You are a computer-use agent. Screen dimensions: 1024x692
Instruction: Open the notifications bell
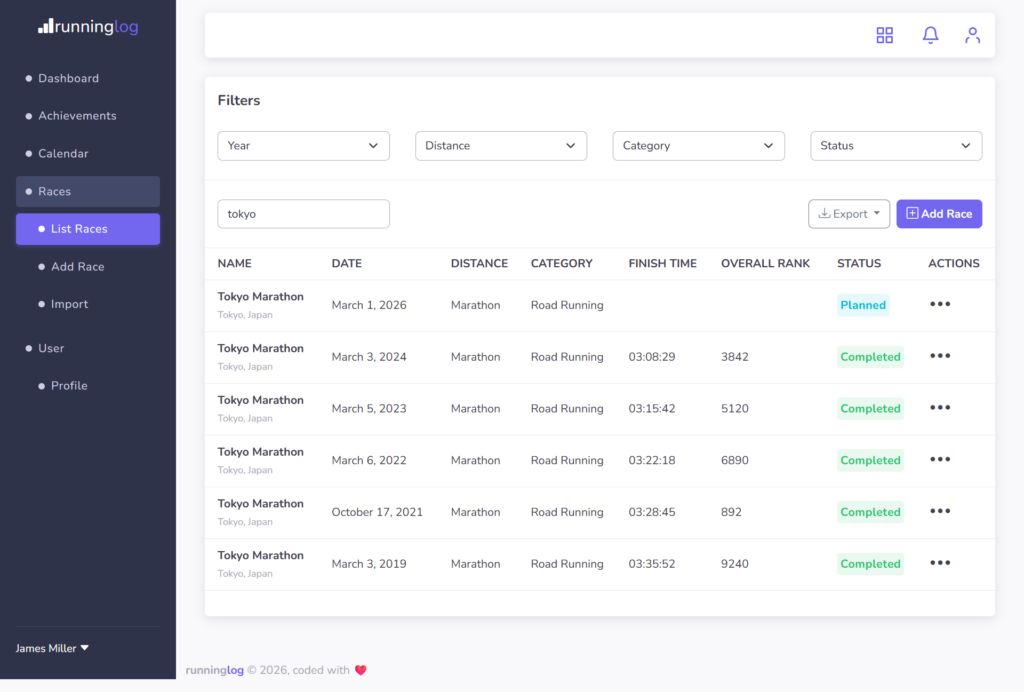[x=930, y=35]
